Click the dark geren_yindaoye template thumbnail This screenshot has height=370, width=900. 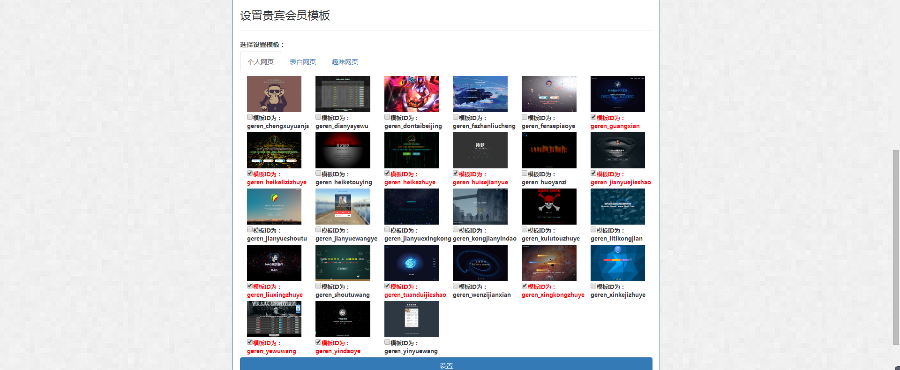pos(343,319)
